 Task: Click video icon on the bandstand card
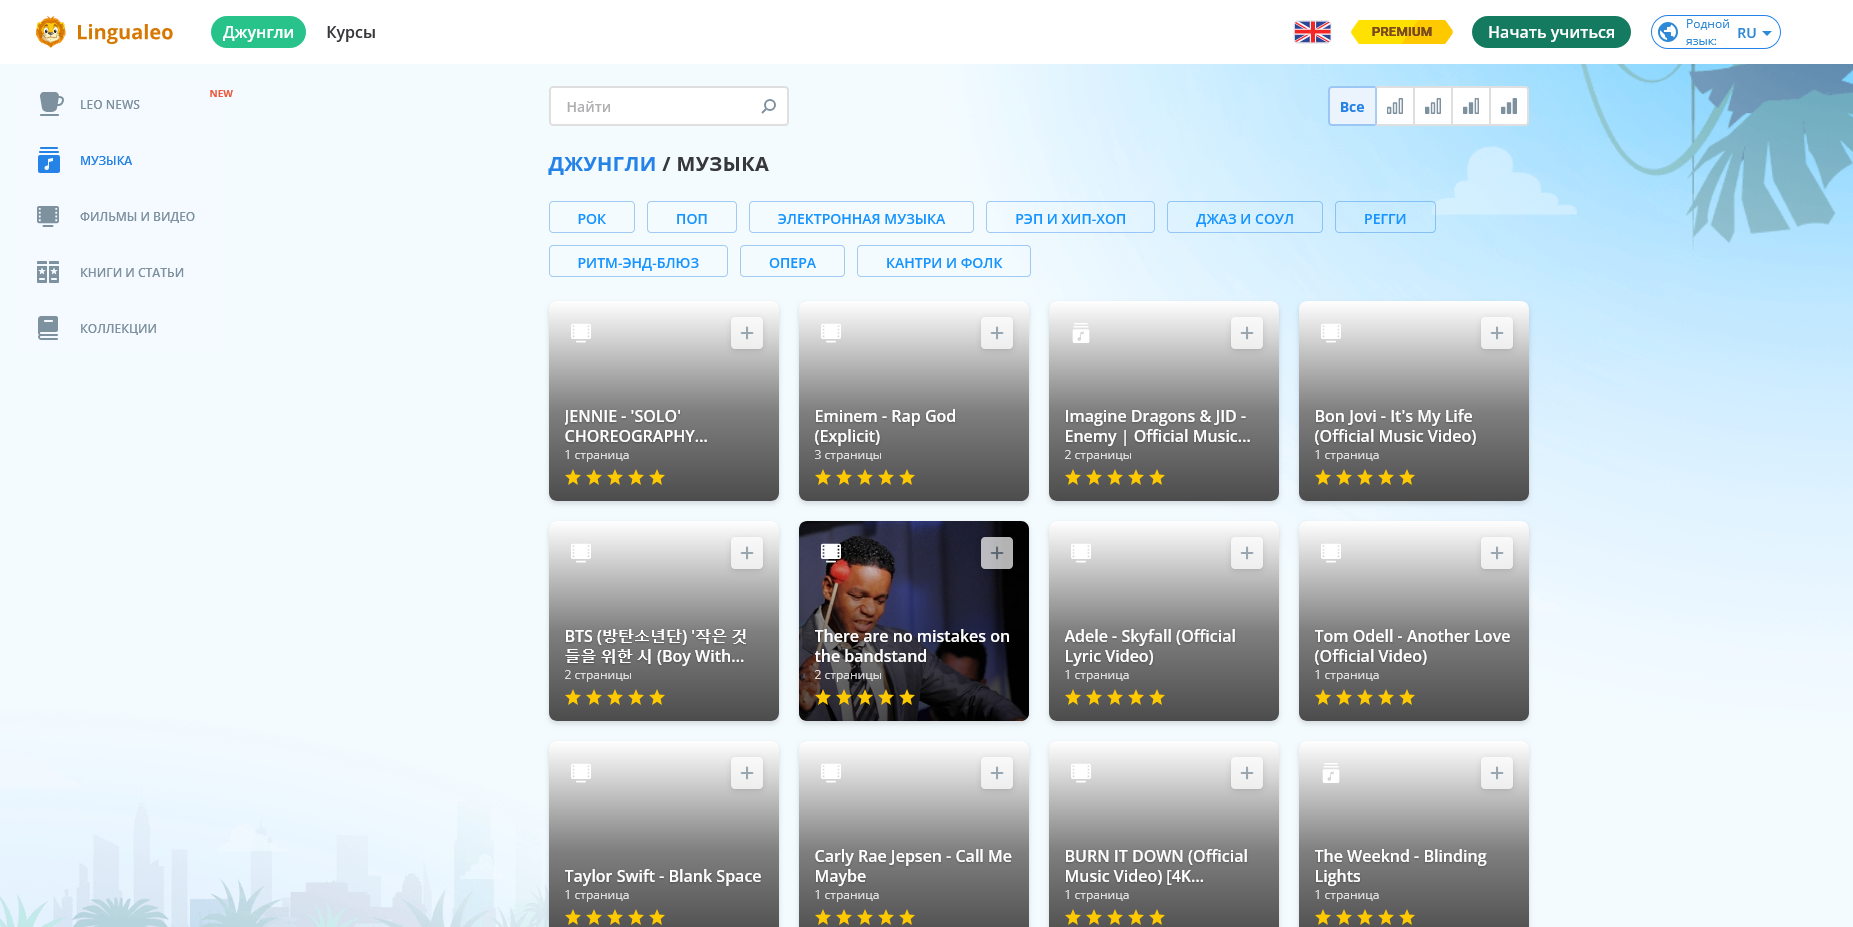831,552
